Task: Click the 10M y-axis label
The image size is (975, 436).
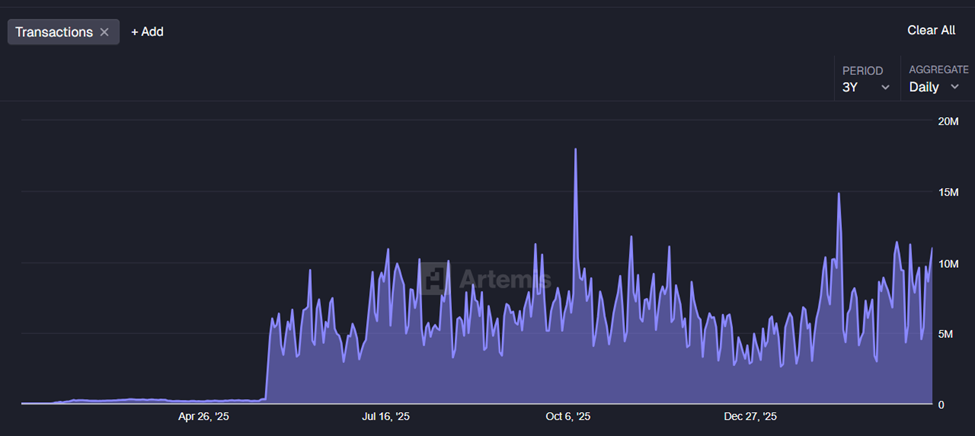Action: point(947,263)
